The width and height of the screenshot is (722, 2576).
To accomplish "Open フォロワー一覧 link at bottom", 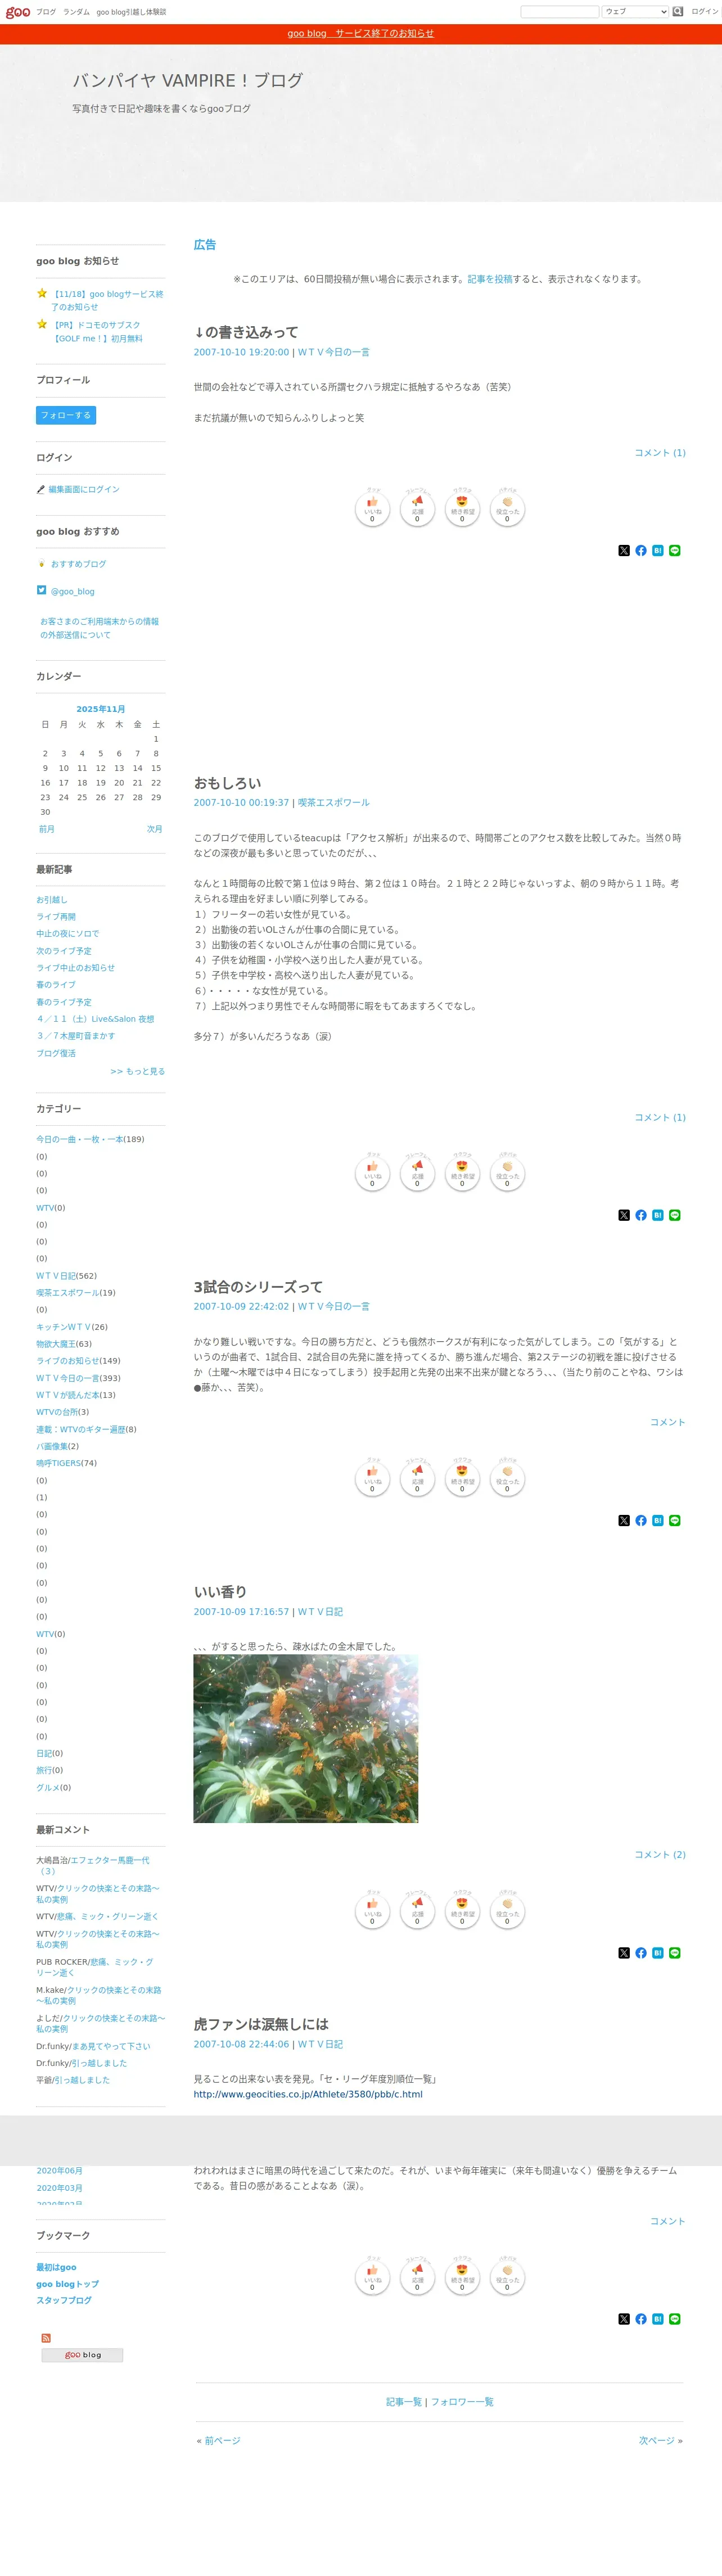I will (x=462, y=2402).
